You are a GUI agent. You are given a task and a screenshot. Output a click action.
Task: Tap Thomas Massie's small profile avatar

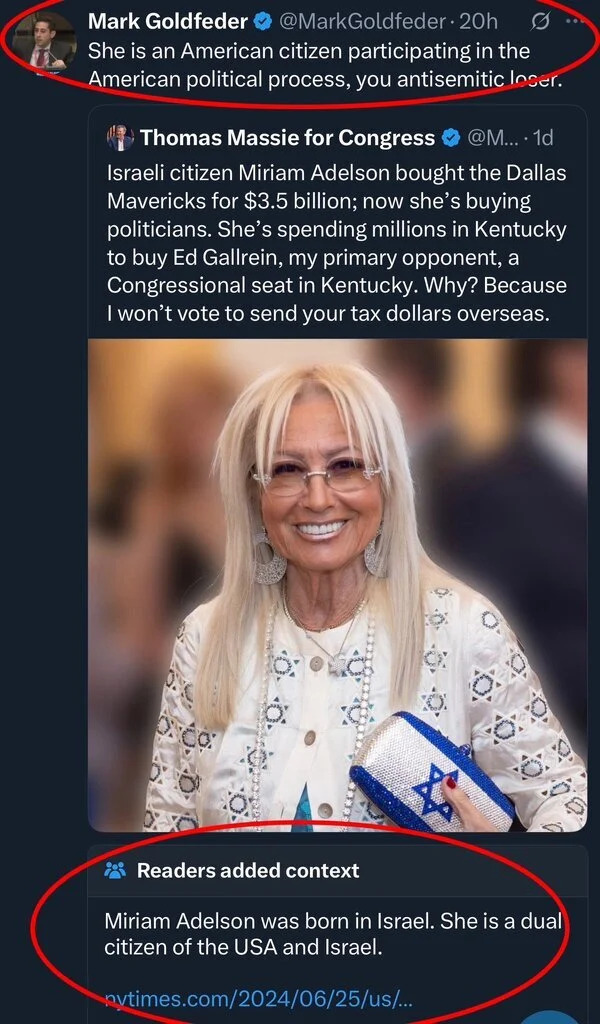point(120,137)
